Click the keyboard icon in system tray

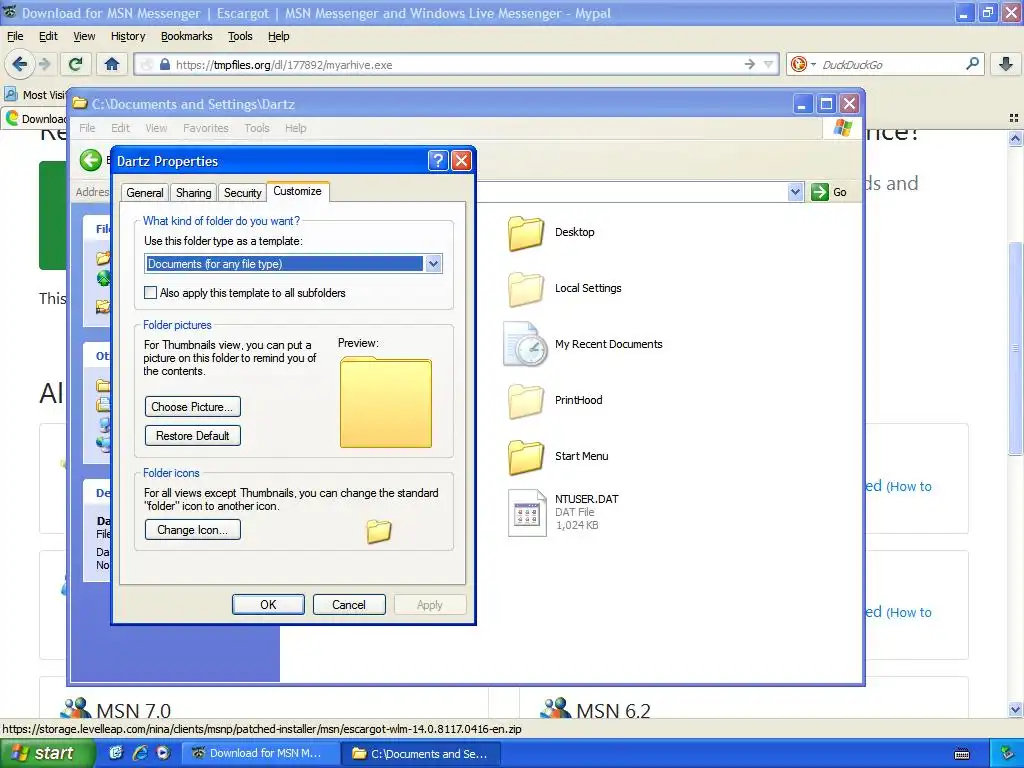961,754
